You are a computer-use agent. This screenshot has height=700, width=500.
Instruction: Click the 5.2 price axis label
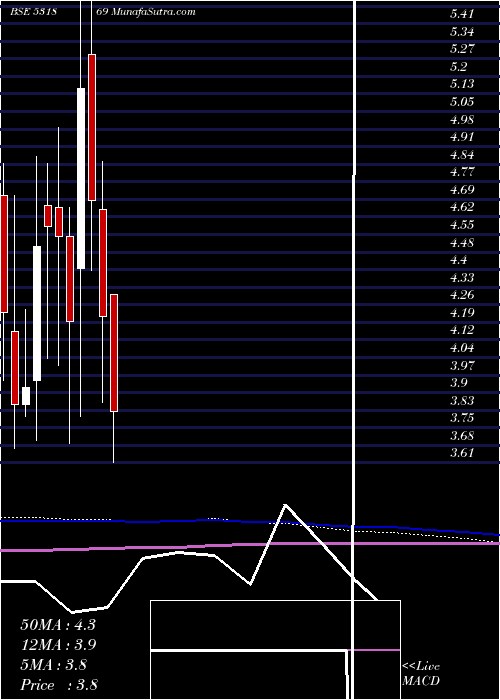click(459, 67)
